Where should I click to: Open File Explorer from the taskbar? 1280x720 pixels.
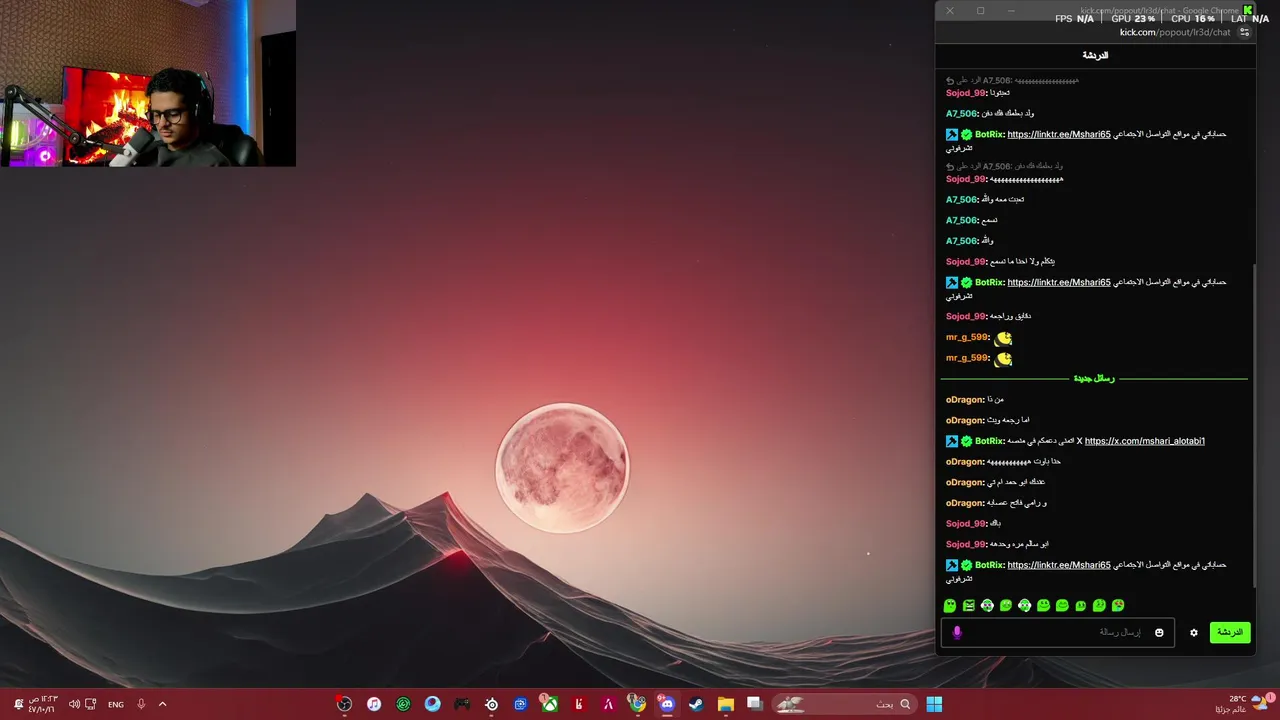pos(725,704)
